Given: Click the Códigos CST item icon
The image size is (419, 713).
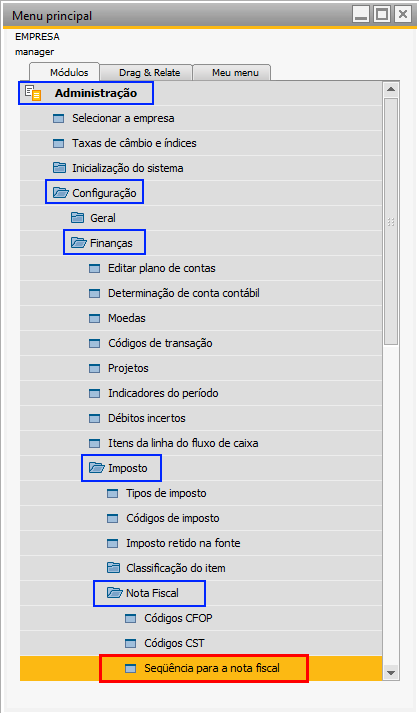Looking at the screenshot, I should (131, 644).
